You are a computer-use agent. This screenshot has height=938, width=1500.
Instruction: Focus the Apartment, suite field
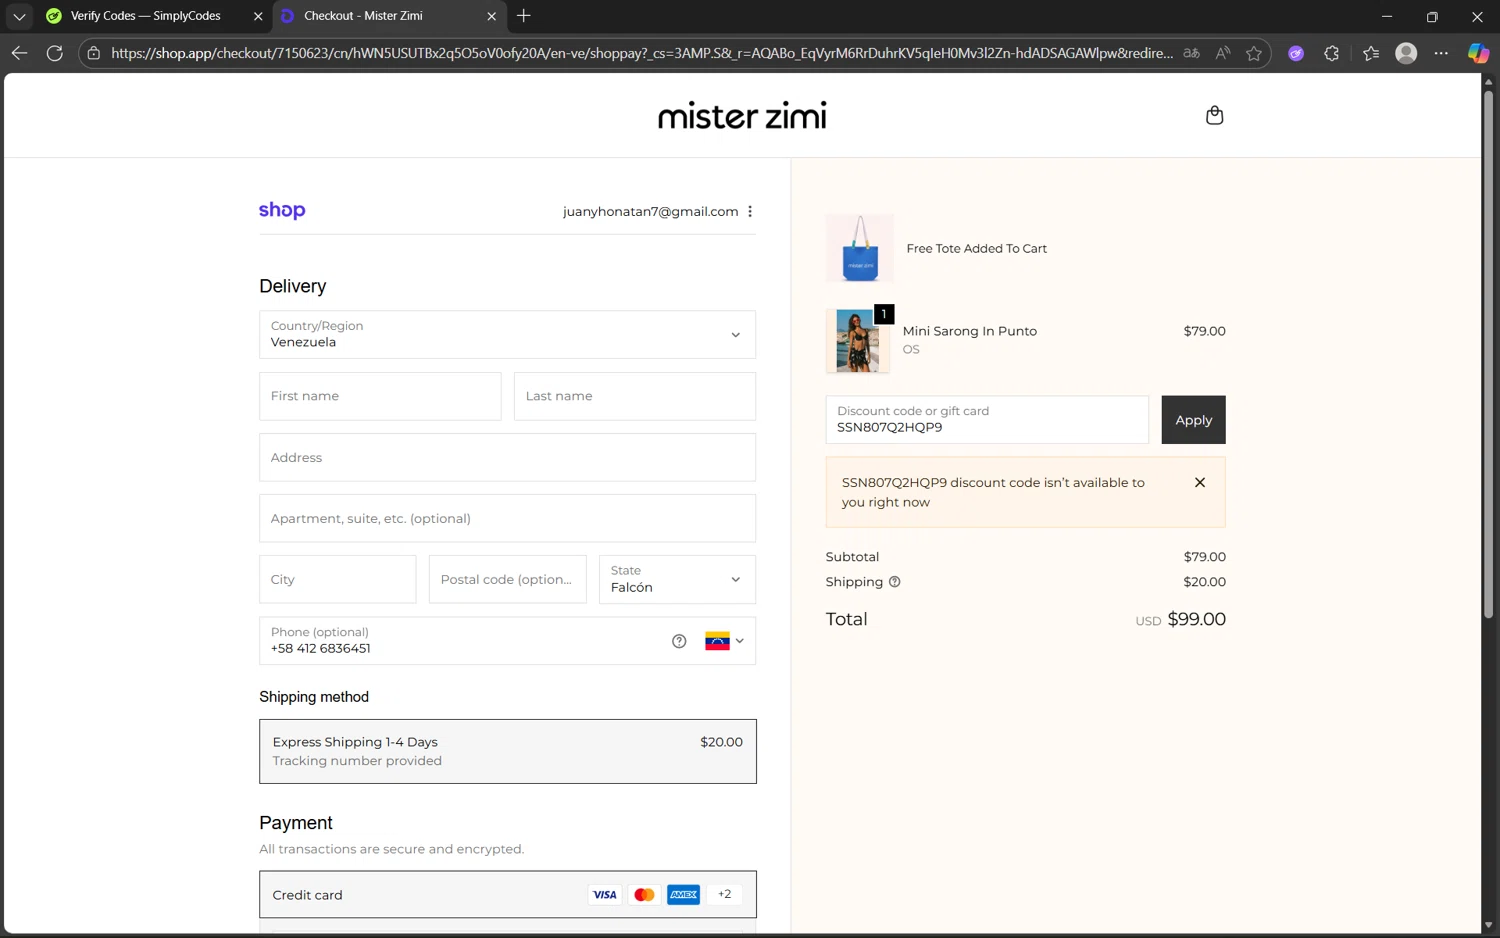pos(507,518)
